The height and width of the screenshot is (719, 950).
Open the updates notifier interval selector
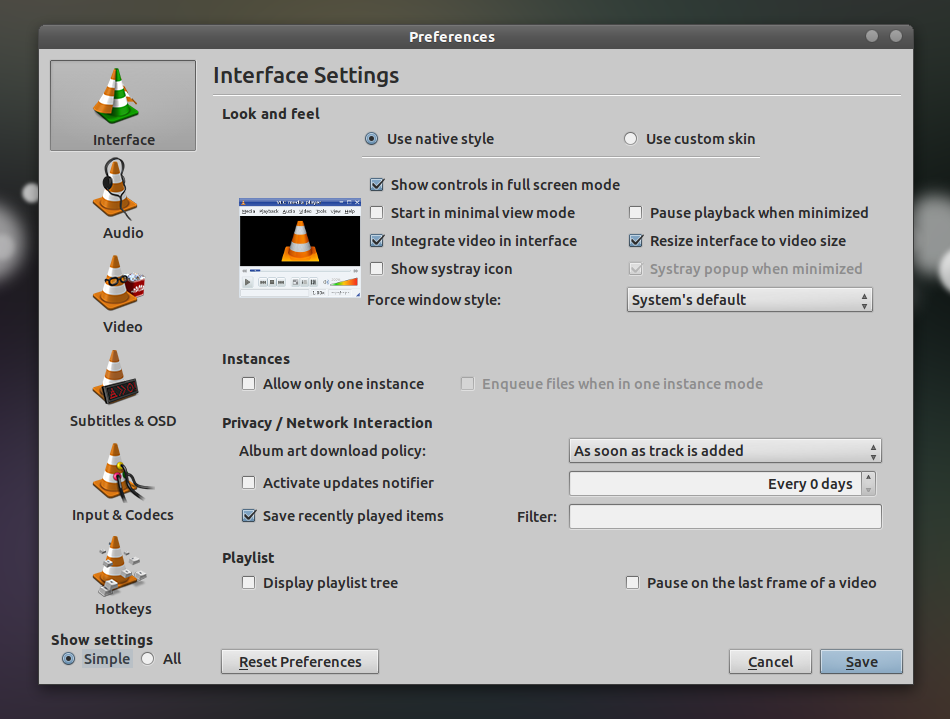click(722, 483)
